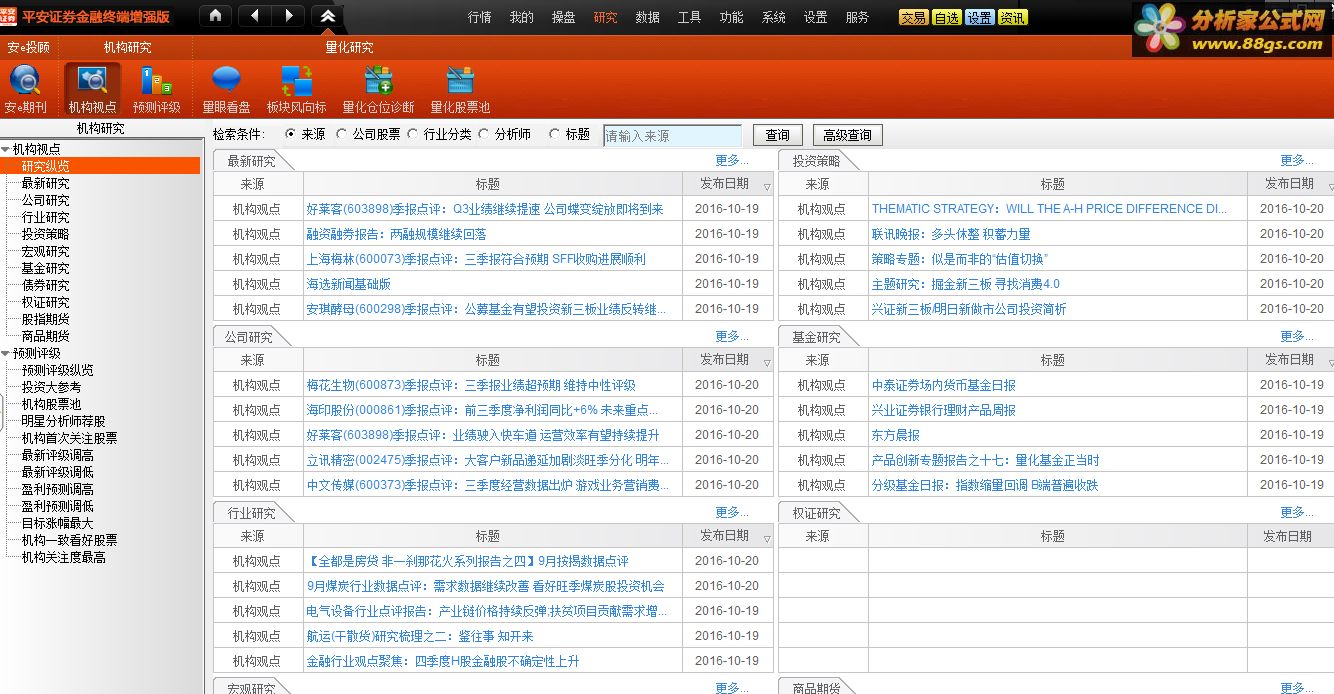Screen dimensions: 1334x694
Task: Click the 高级查询 button
Action: (848, 135)
